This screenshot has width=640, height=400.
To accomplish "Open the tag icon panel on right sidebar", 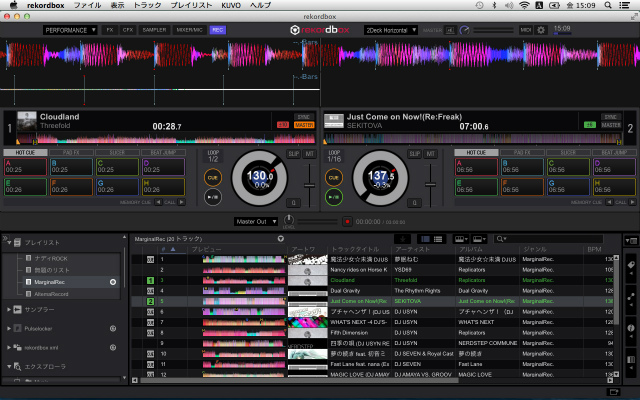I will coord(631,265).
